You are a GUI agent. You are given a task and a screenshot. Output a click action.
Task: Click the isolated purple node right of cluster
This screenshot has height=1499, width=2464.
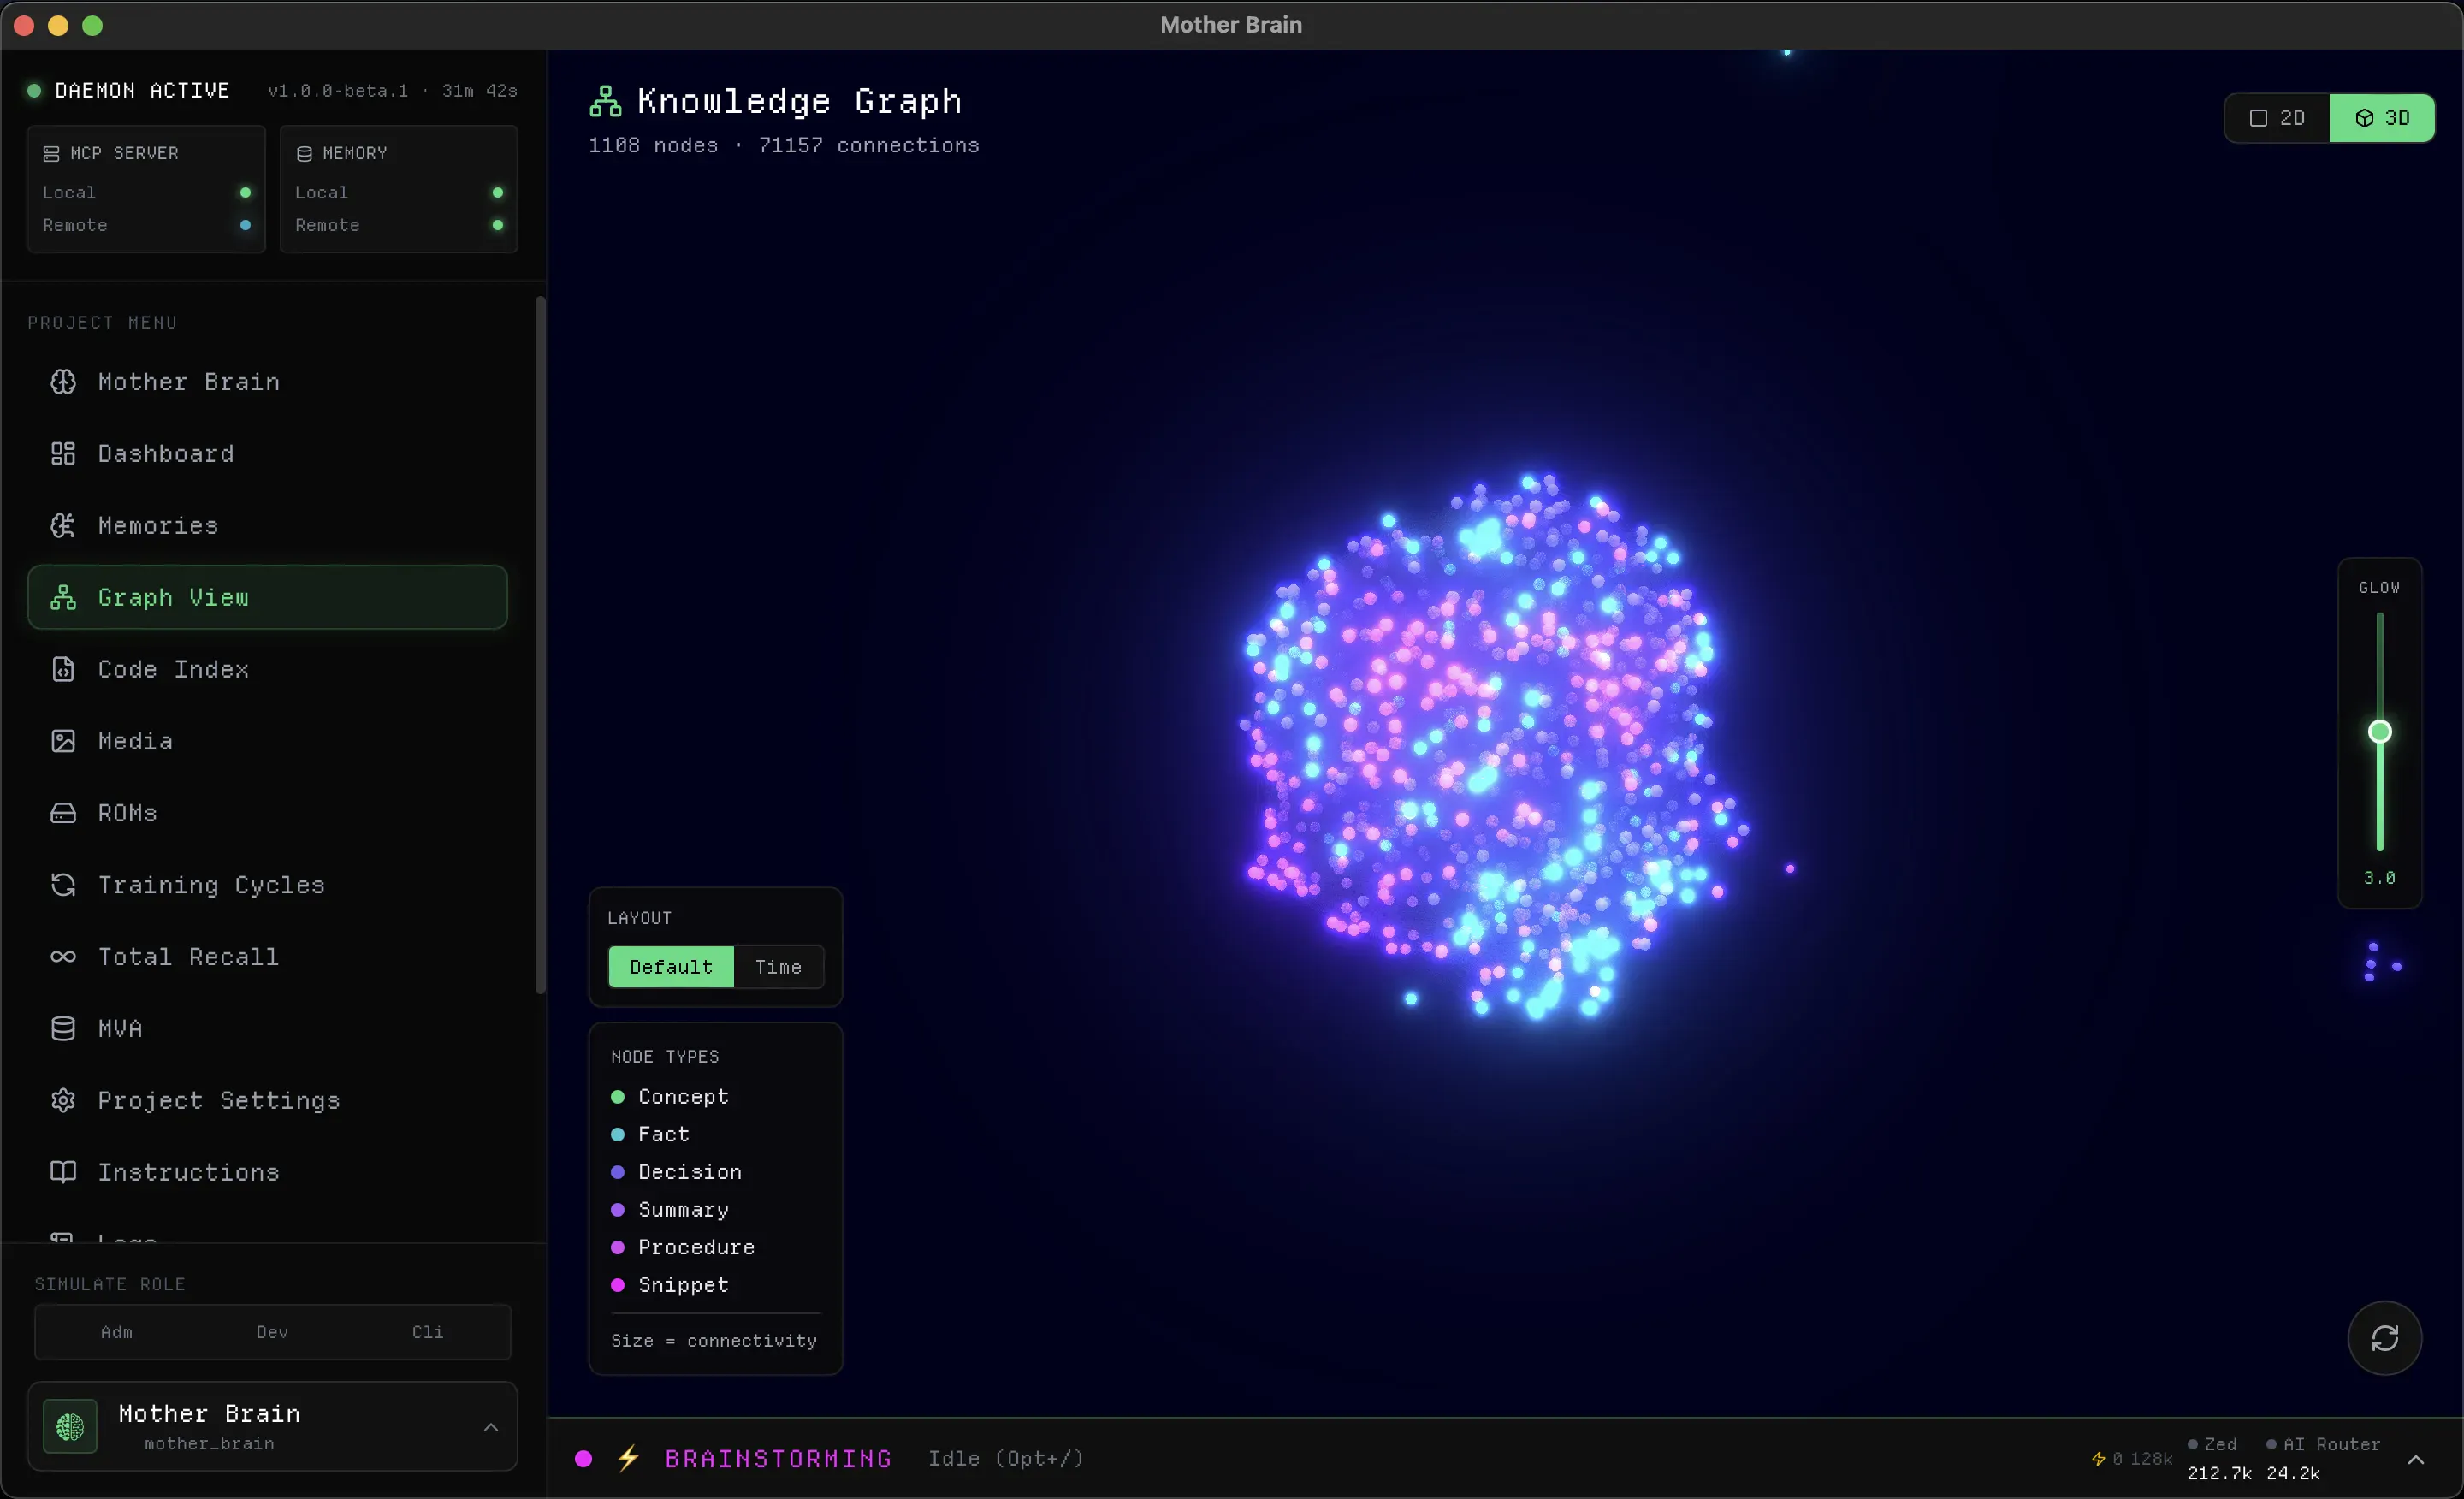point(1790,869)
